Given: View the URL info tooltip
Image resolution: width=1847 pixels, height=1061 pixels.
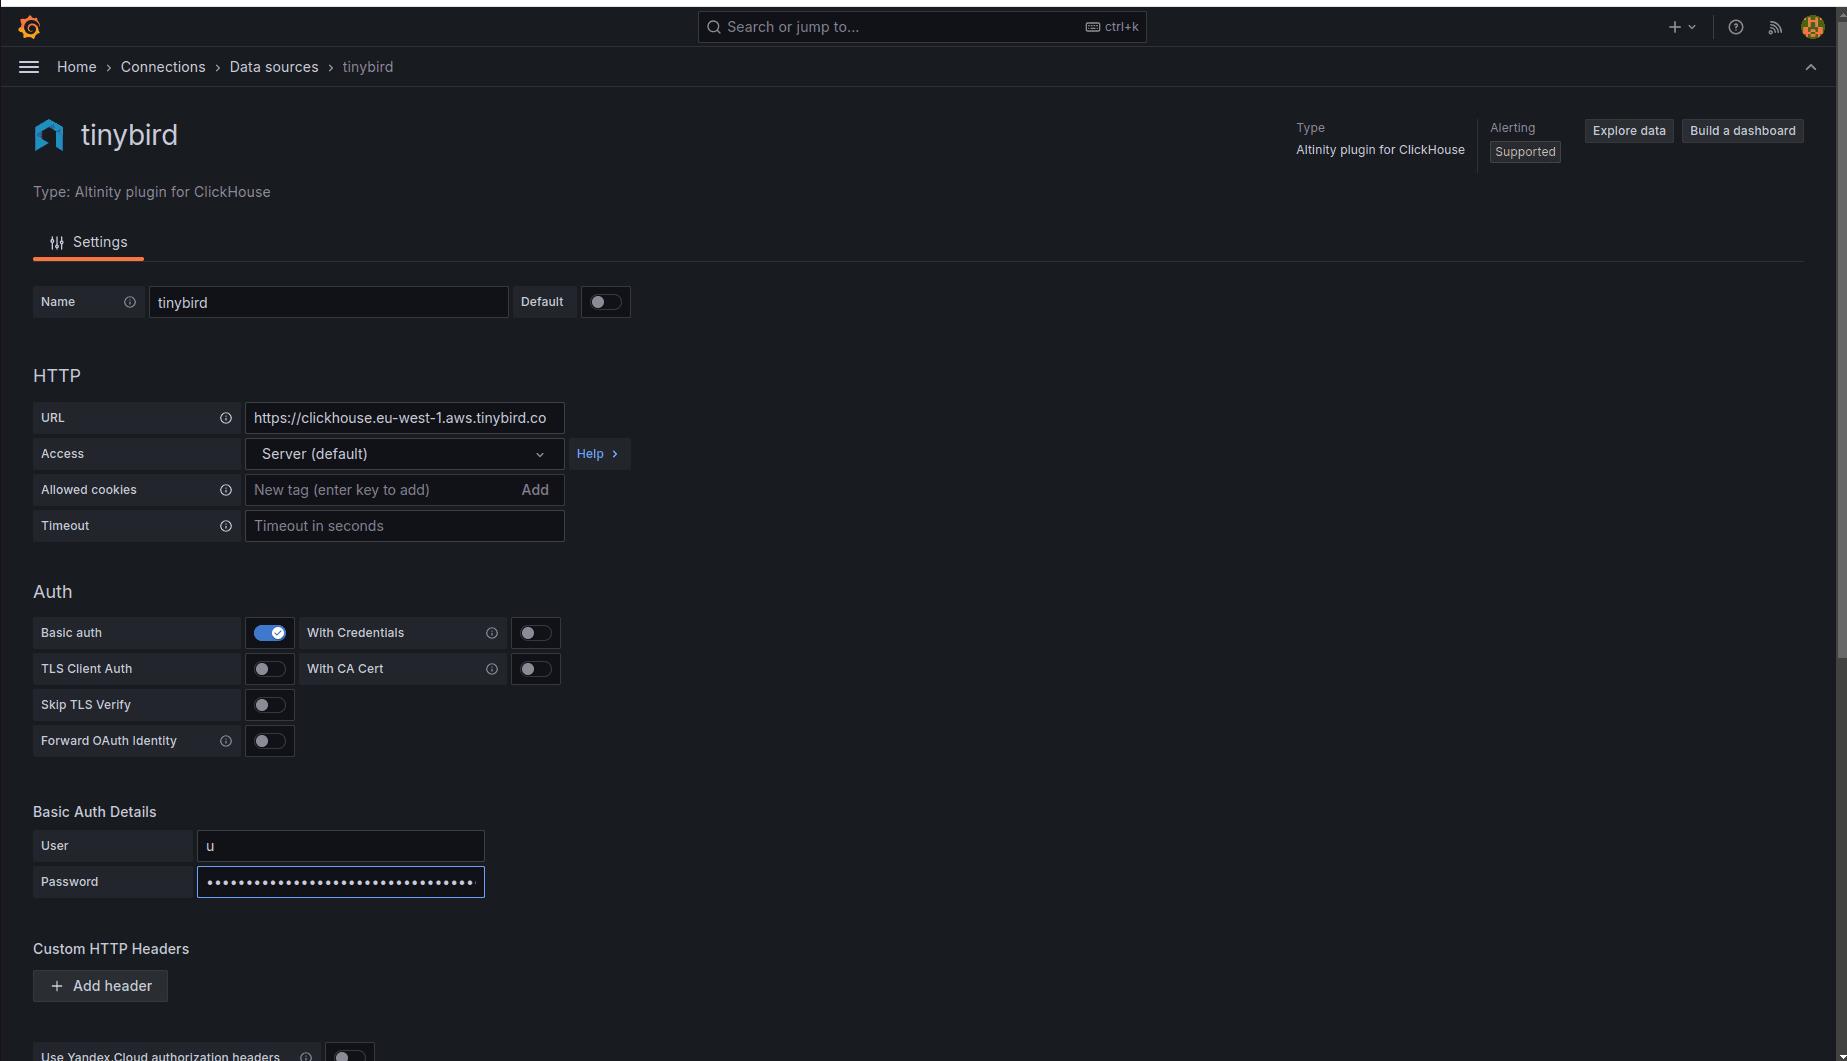Looking at the screenshot, I should 225,418.
